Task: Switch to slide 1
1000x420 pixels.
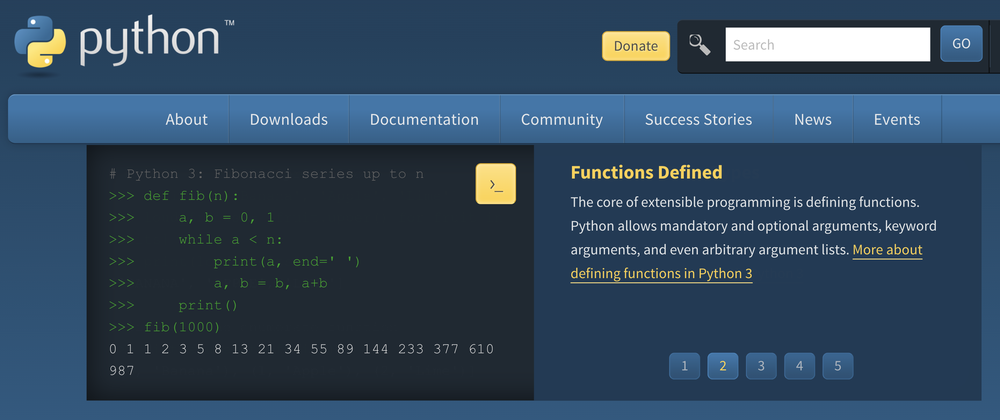Action: click(x=684, y=366)
